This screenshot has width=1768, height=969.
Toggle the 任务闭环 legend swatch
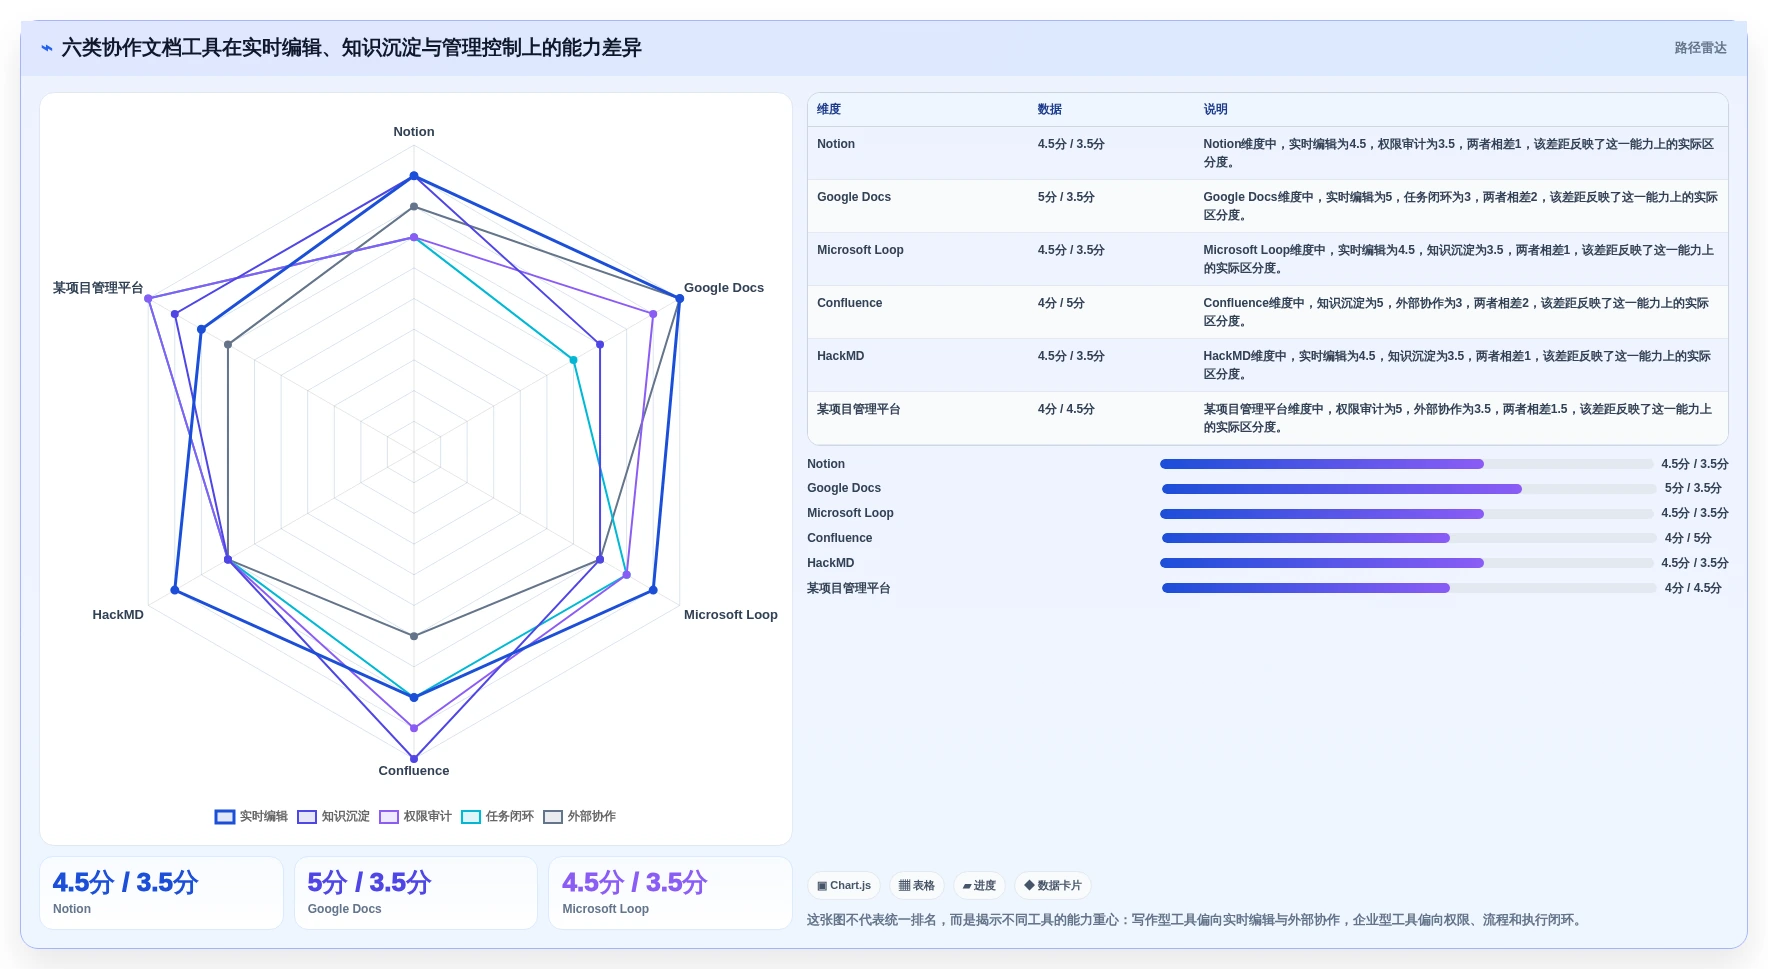[471, 817]
